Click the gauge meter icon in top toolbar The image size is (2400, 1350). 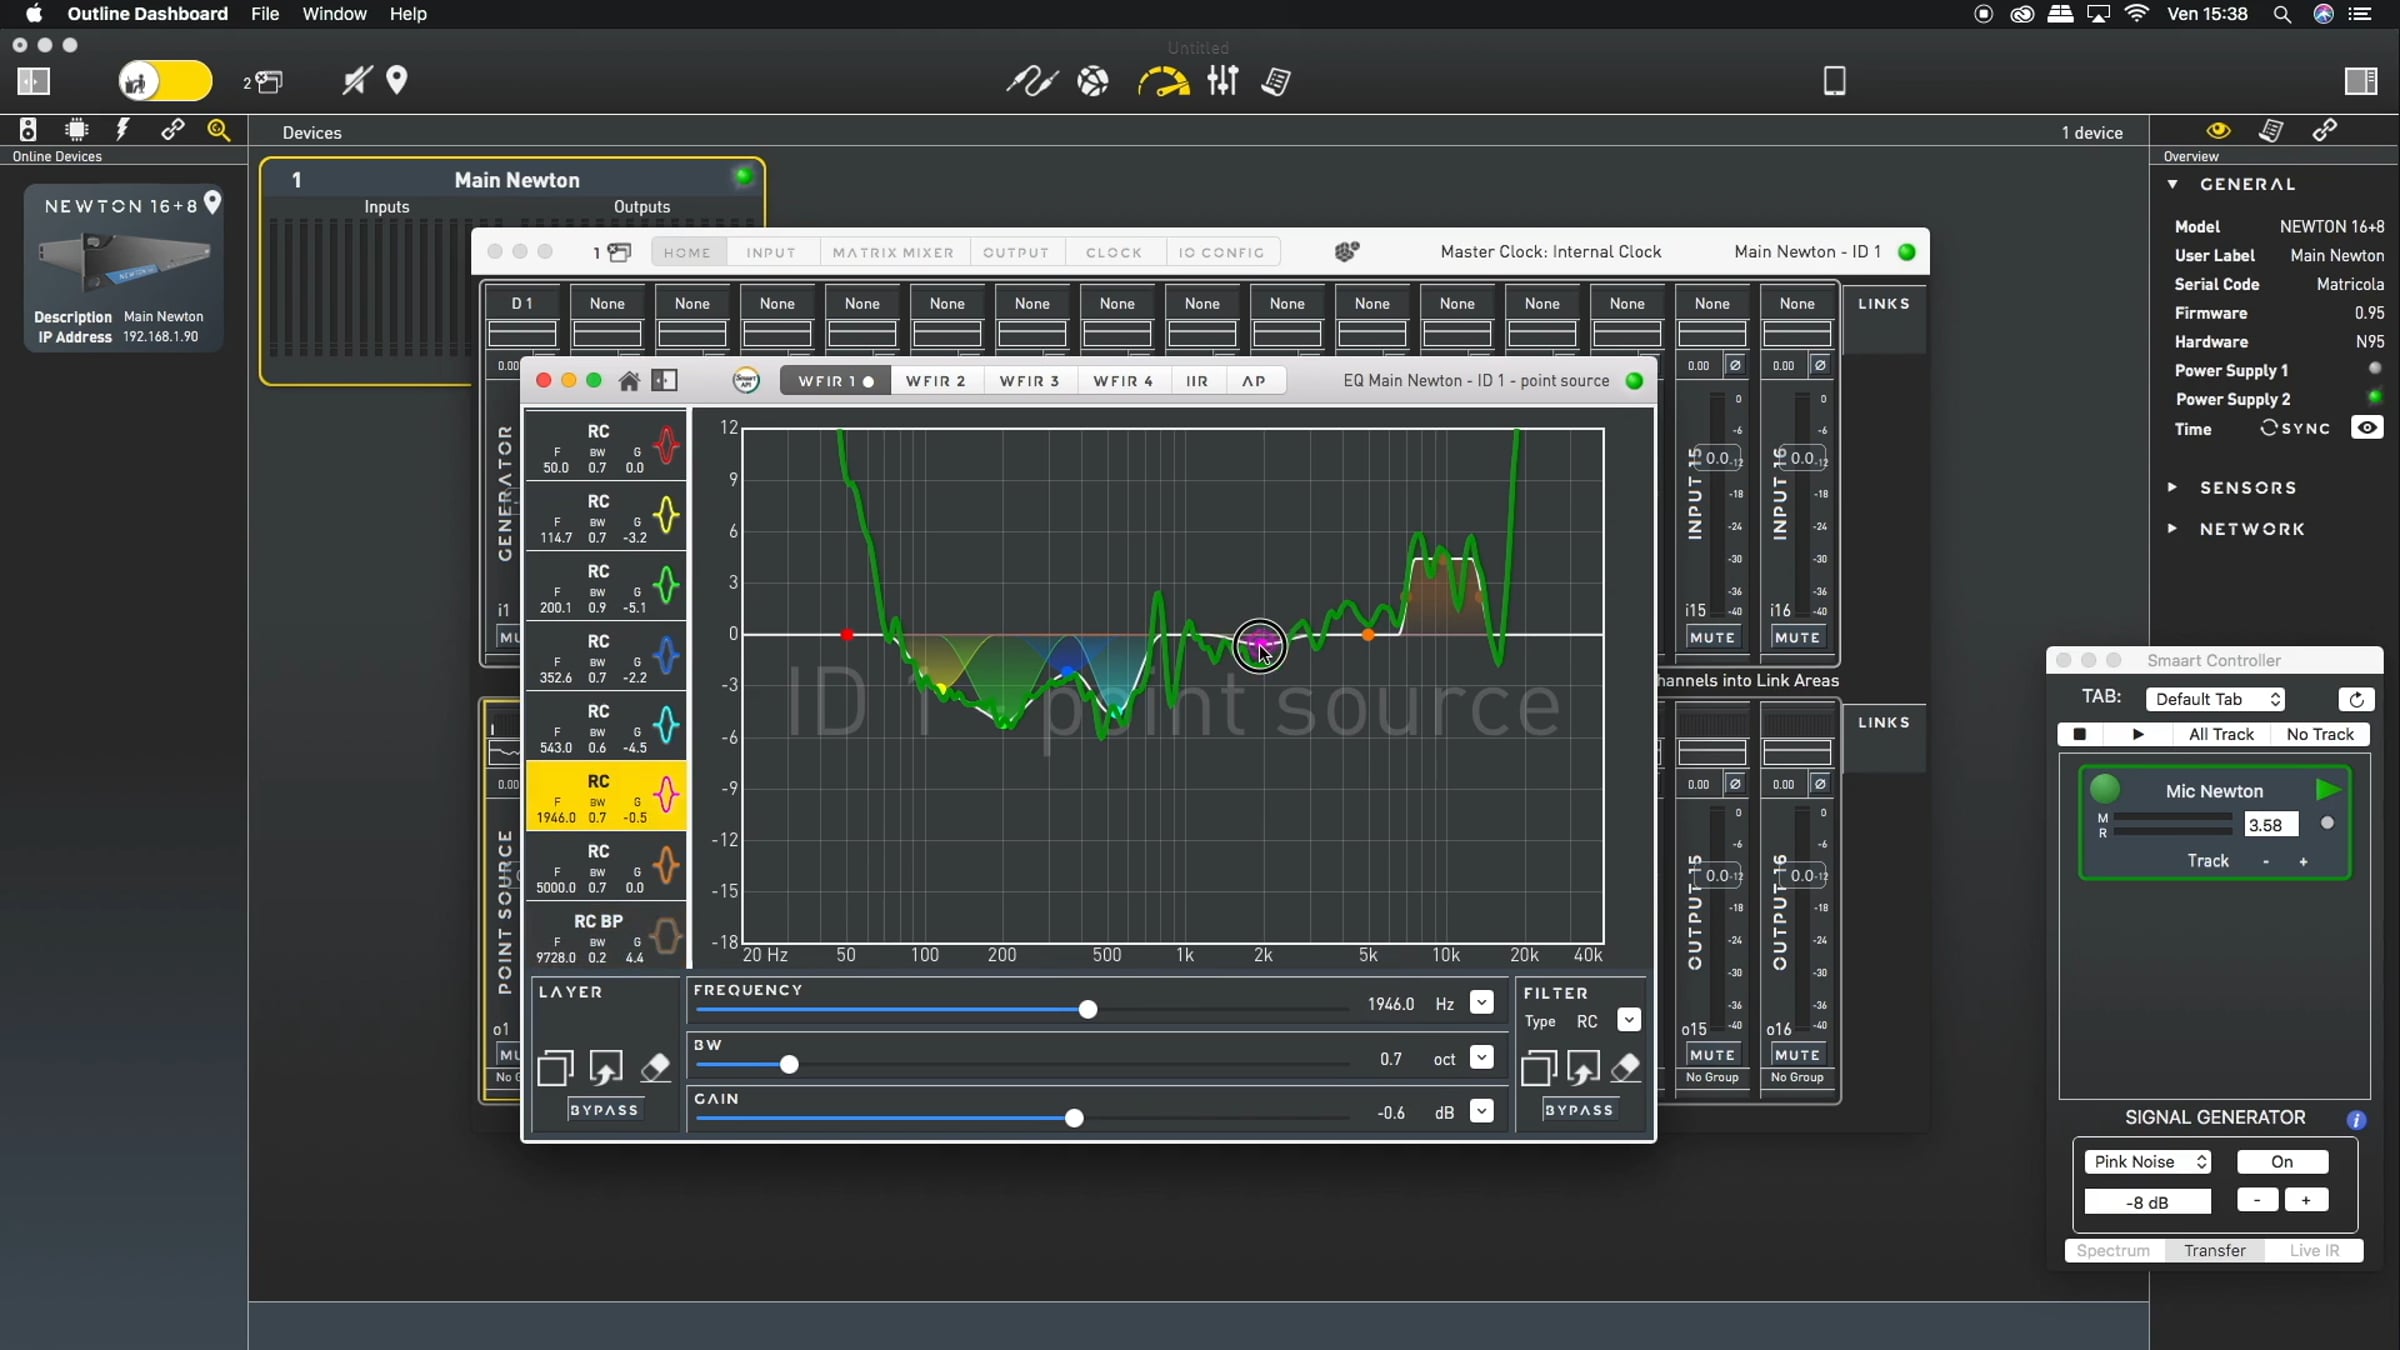pyautogui.click(x=1163, y=81)
